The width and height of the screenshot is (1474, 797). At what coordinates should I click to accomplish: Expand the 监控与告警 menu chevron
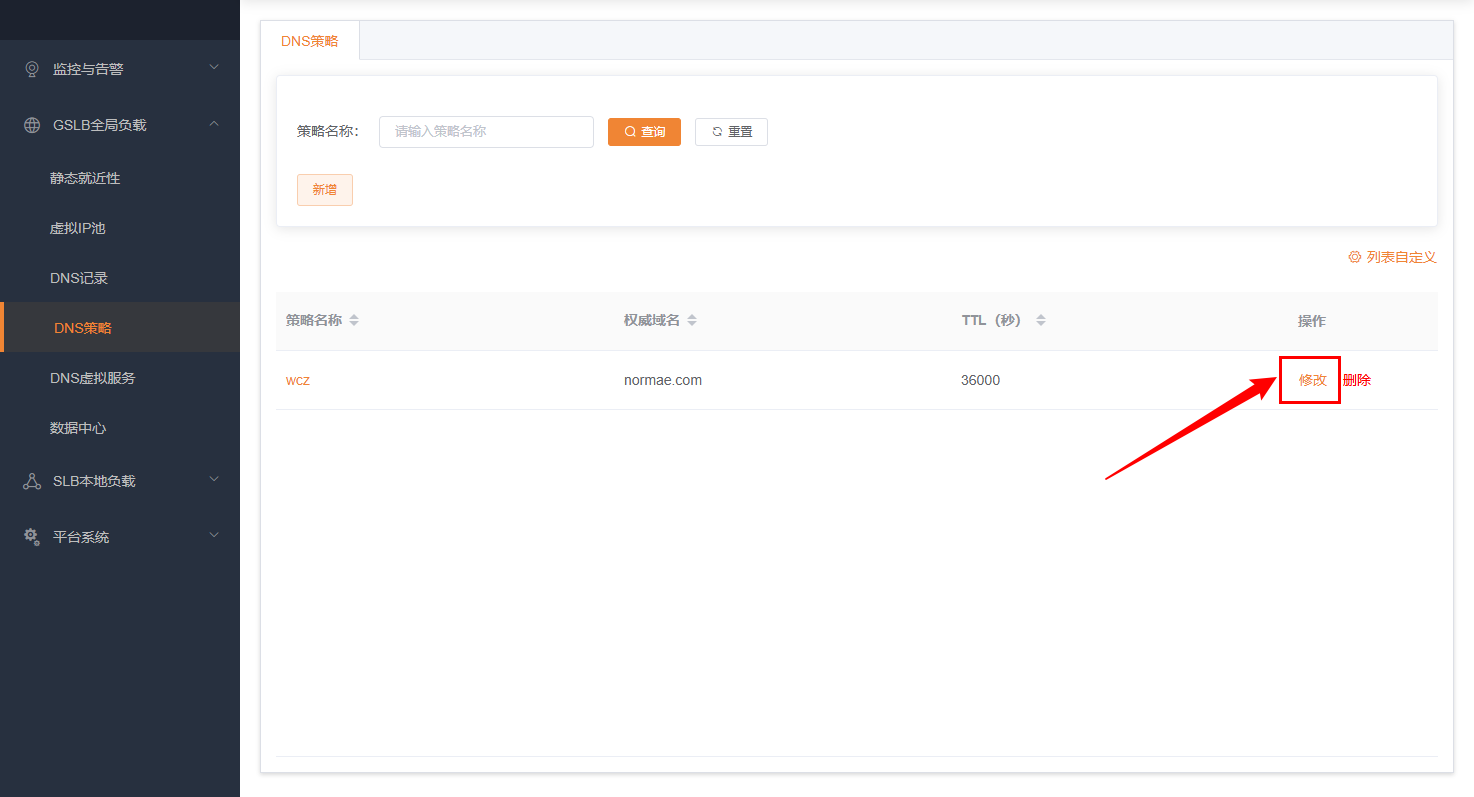(213, 68)
